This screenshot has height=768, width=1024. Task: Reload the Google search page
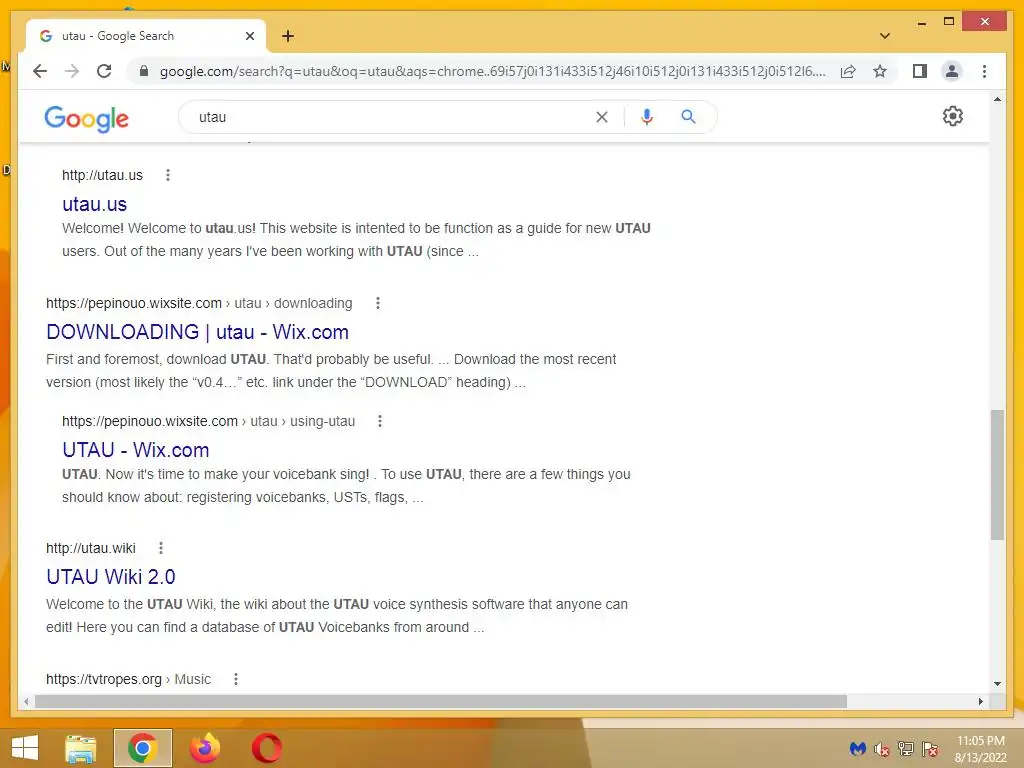point(104,71)
